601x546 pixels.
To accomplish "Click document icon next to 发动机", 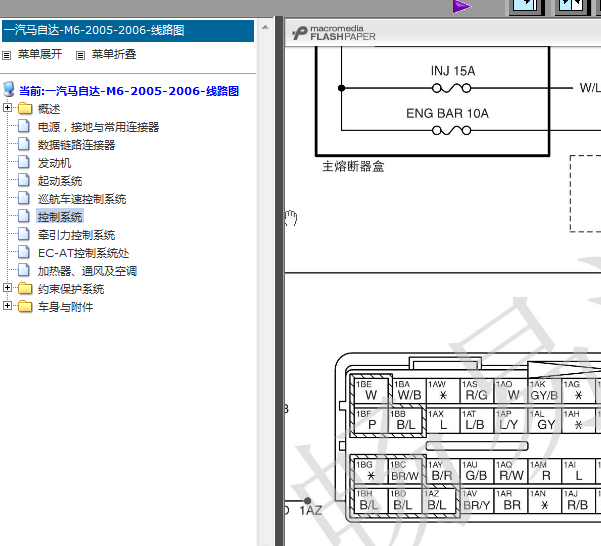I will tap(24, 162).
